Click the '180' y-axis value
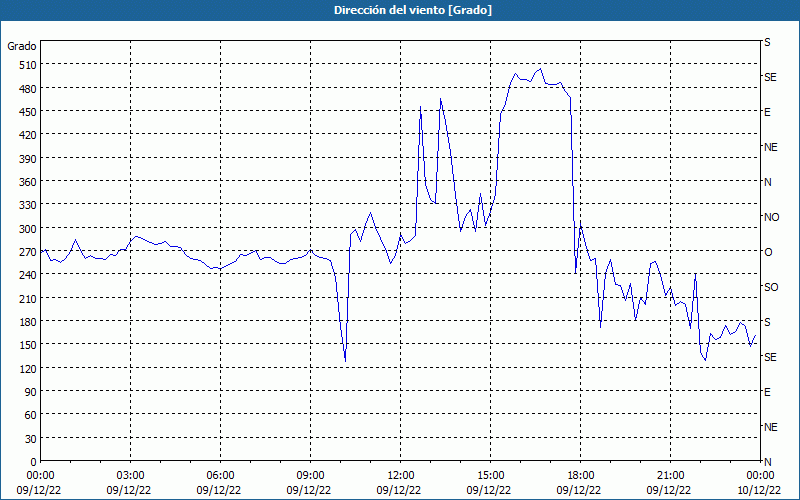Screen dimensions: 800x500 click(x=29, y=322)
